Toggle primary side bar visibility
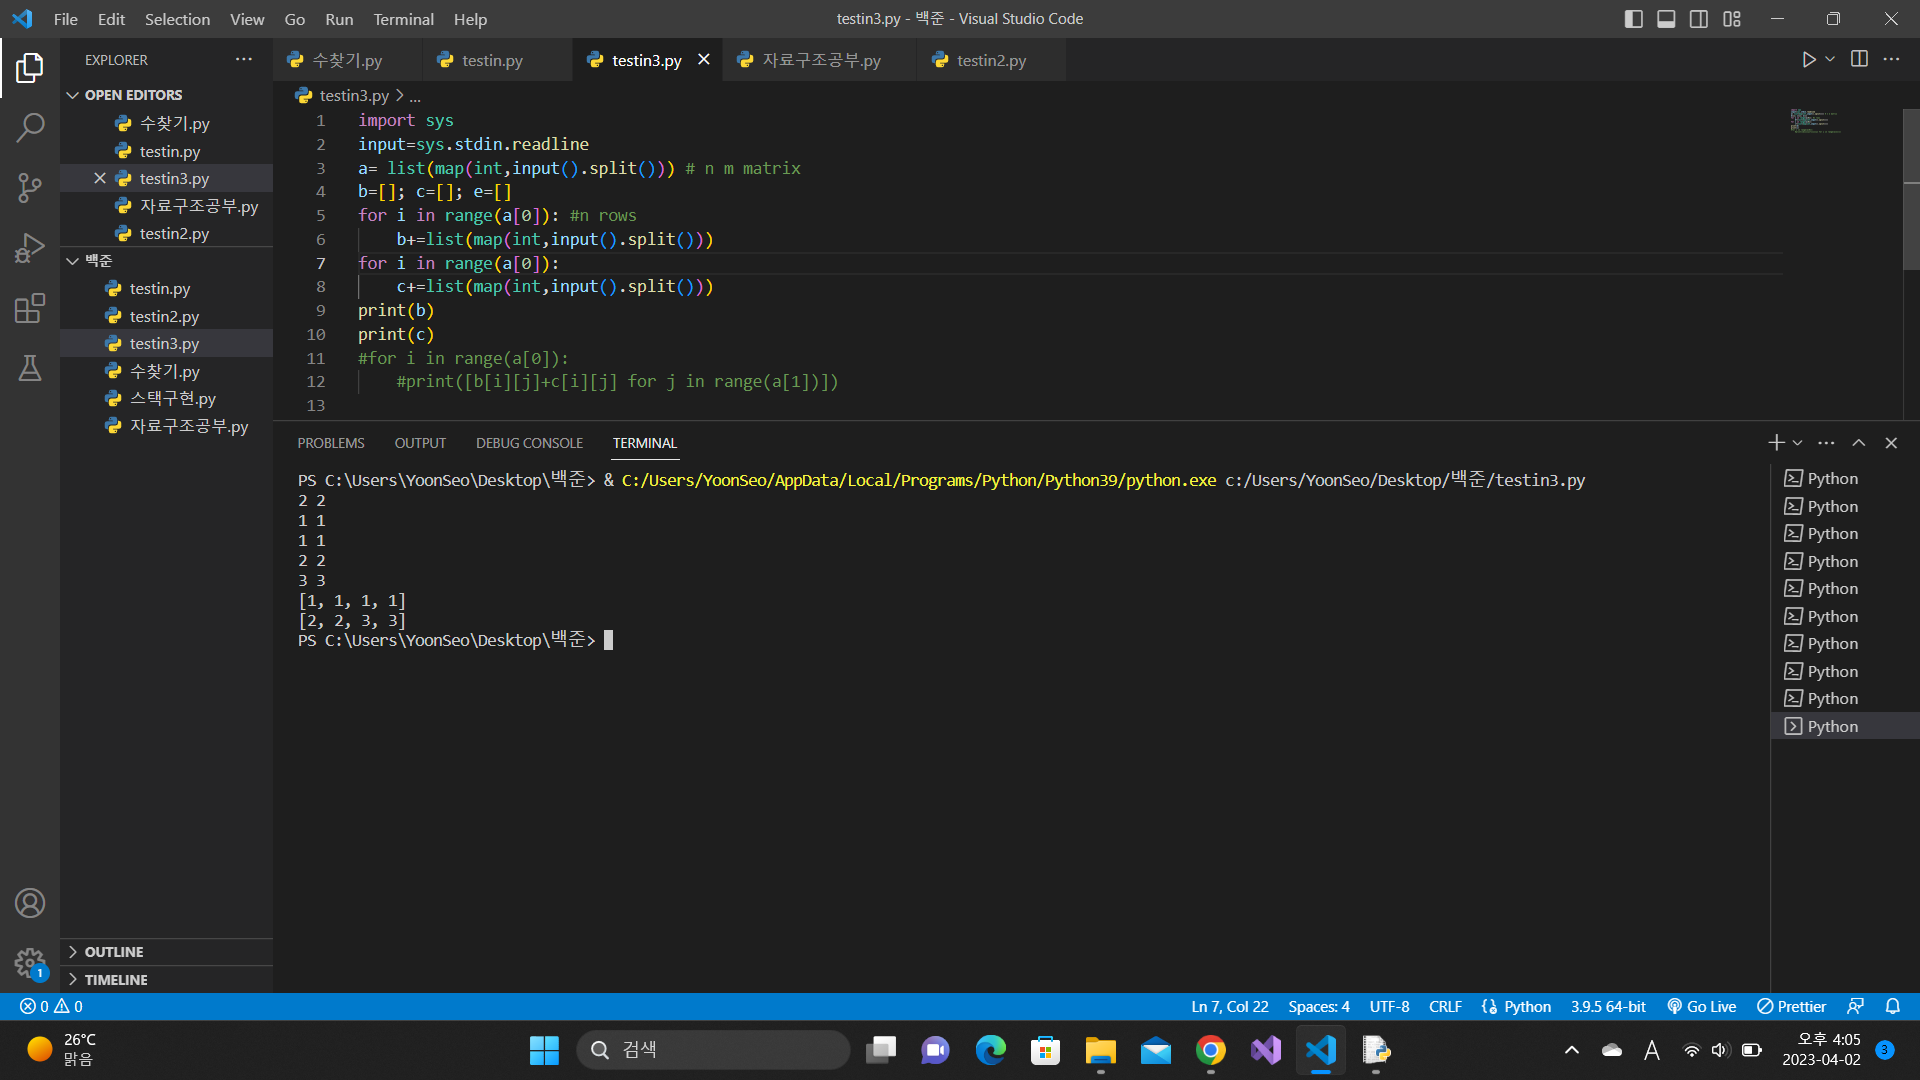Screen dimensions: 1920x1080 pos(1634,19)
